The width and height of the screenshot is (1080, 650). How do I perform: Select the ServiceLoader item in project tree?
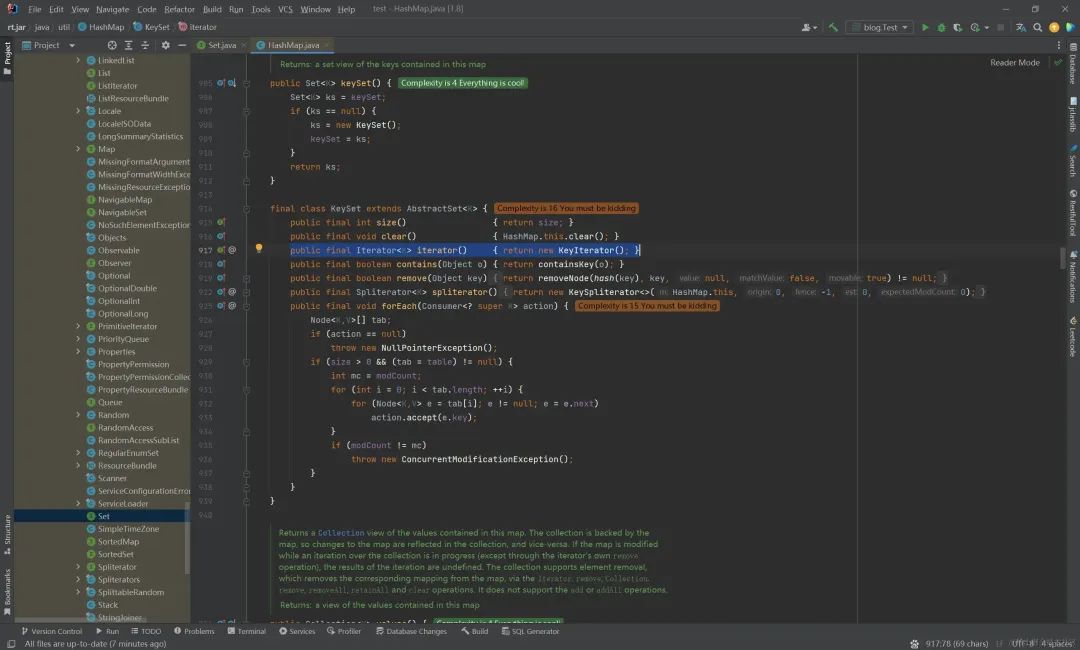[x=122, y=503]
